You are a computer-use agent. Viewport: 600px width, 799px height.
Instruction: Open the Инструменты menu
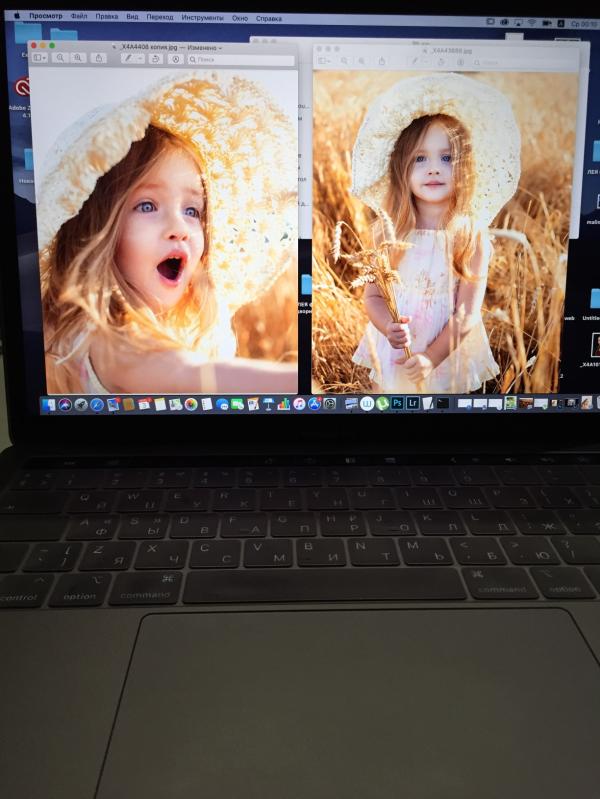coord(202,18)
